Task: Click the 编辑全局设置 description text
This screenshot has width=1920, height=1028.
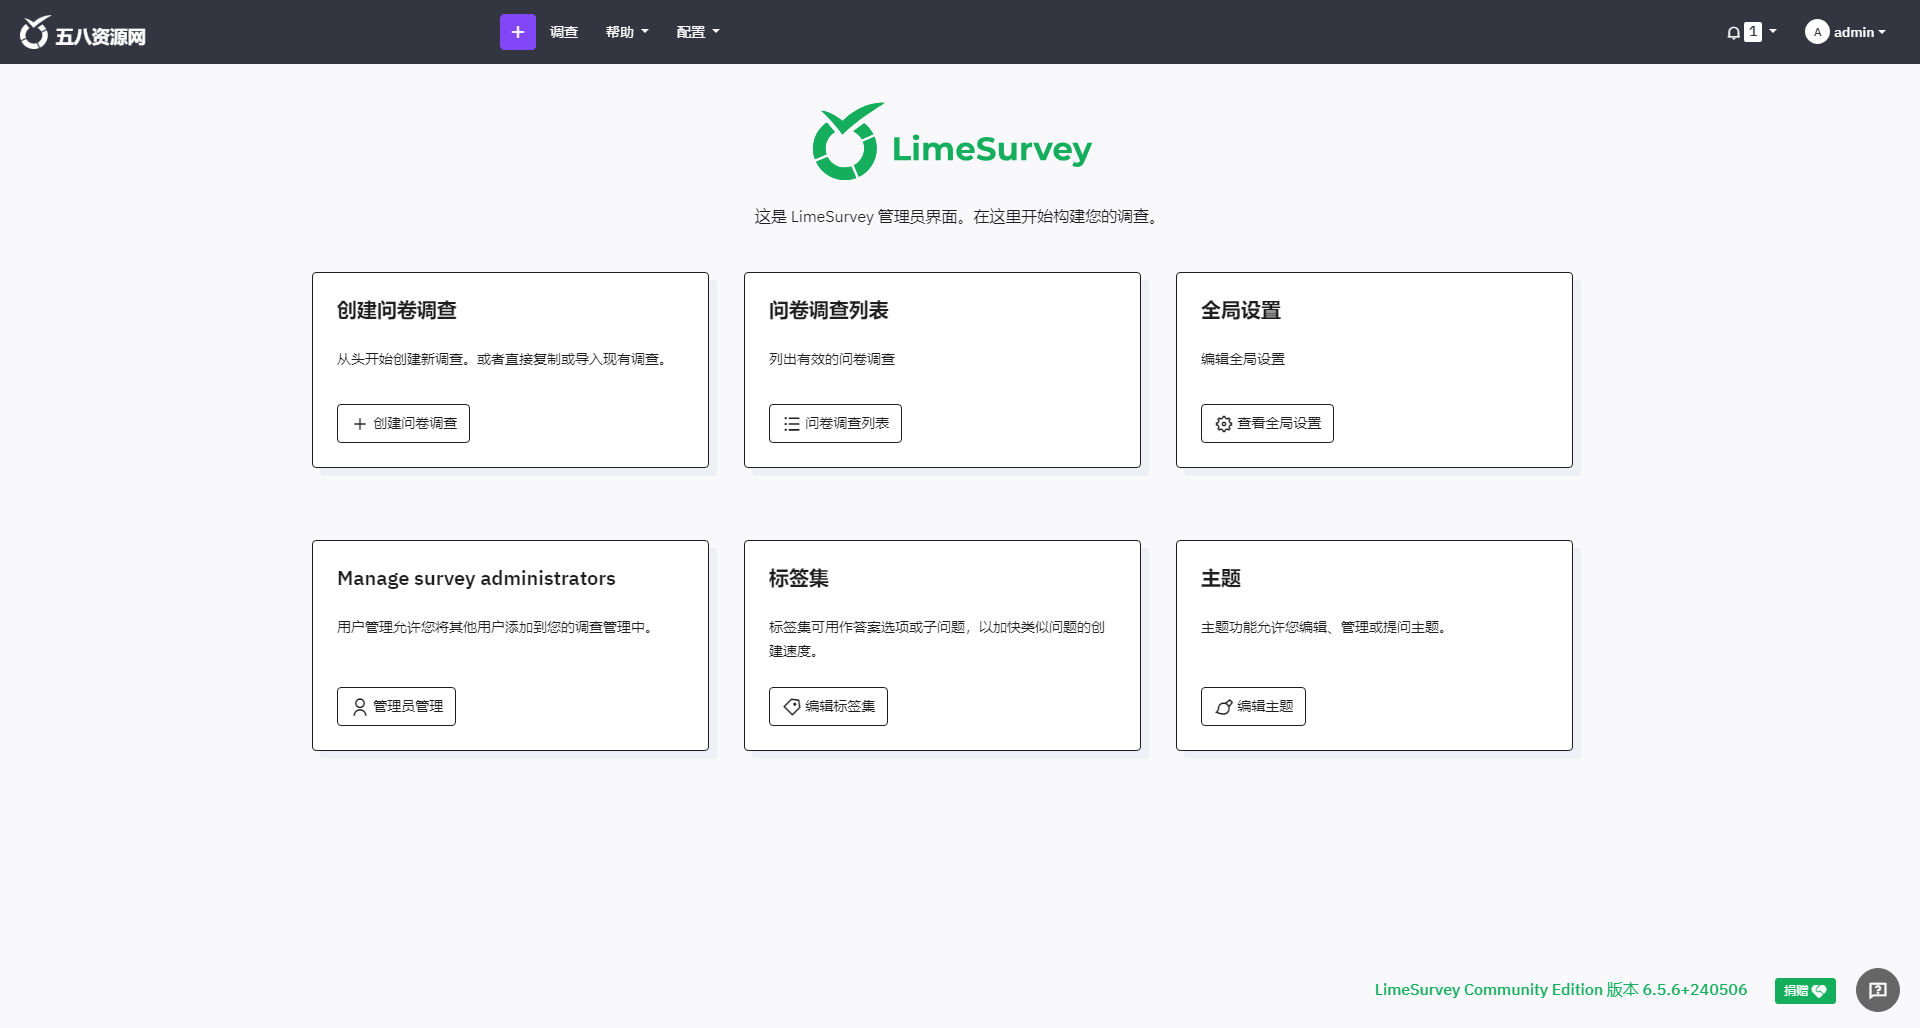Action: pyautogui.click(x=1243, y=359)
